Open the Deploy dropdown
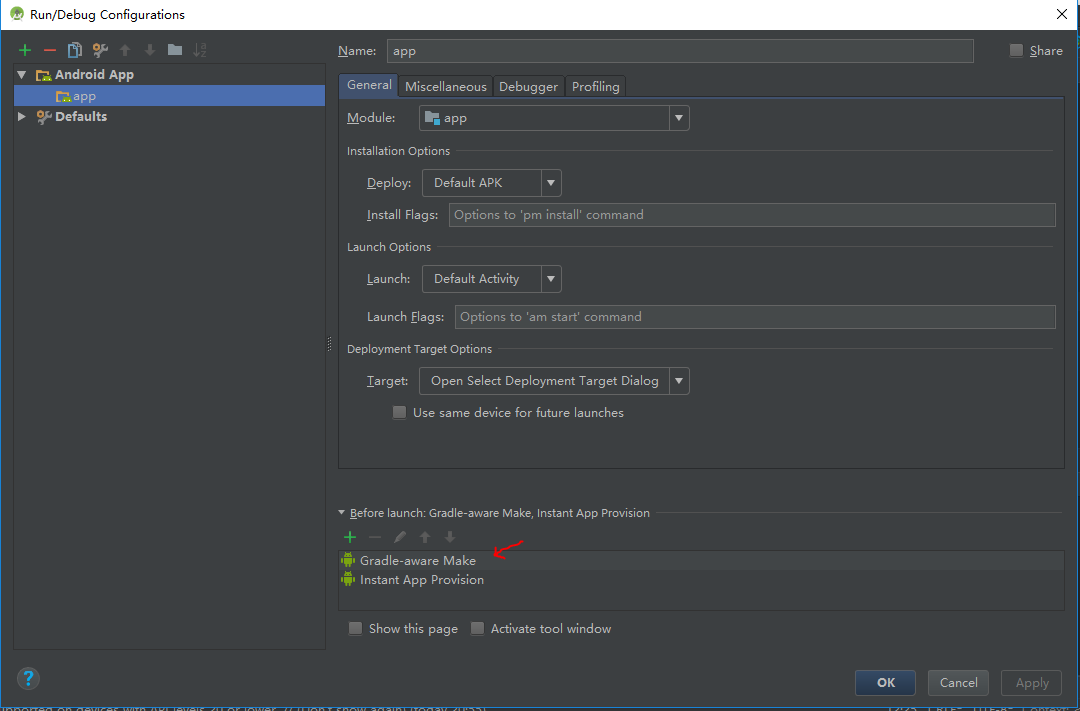 [x=551, y=183]
